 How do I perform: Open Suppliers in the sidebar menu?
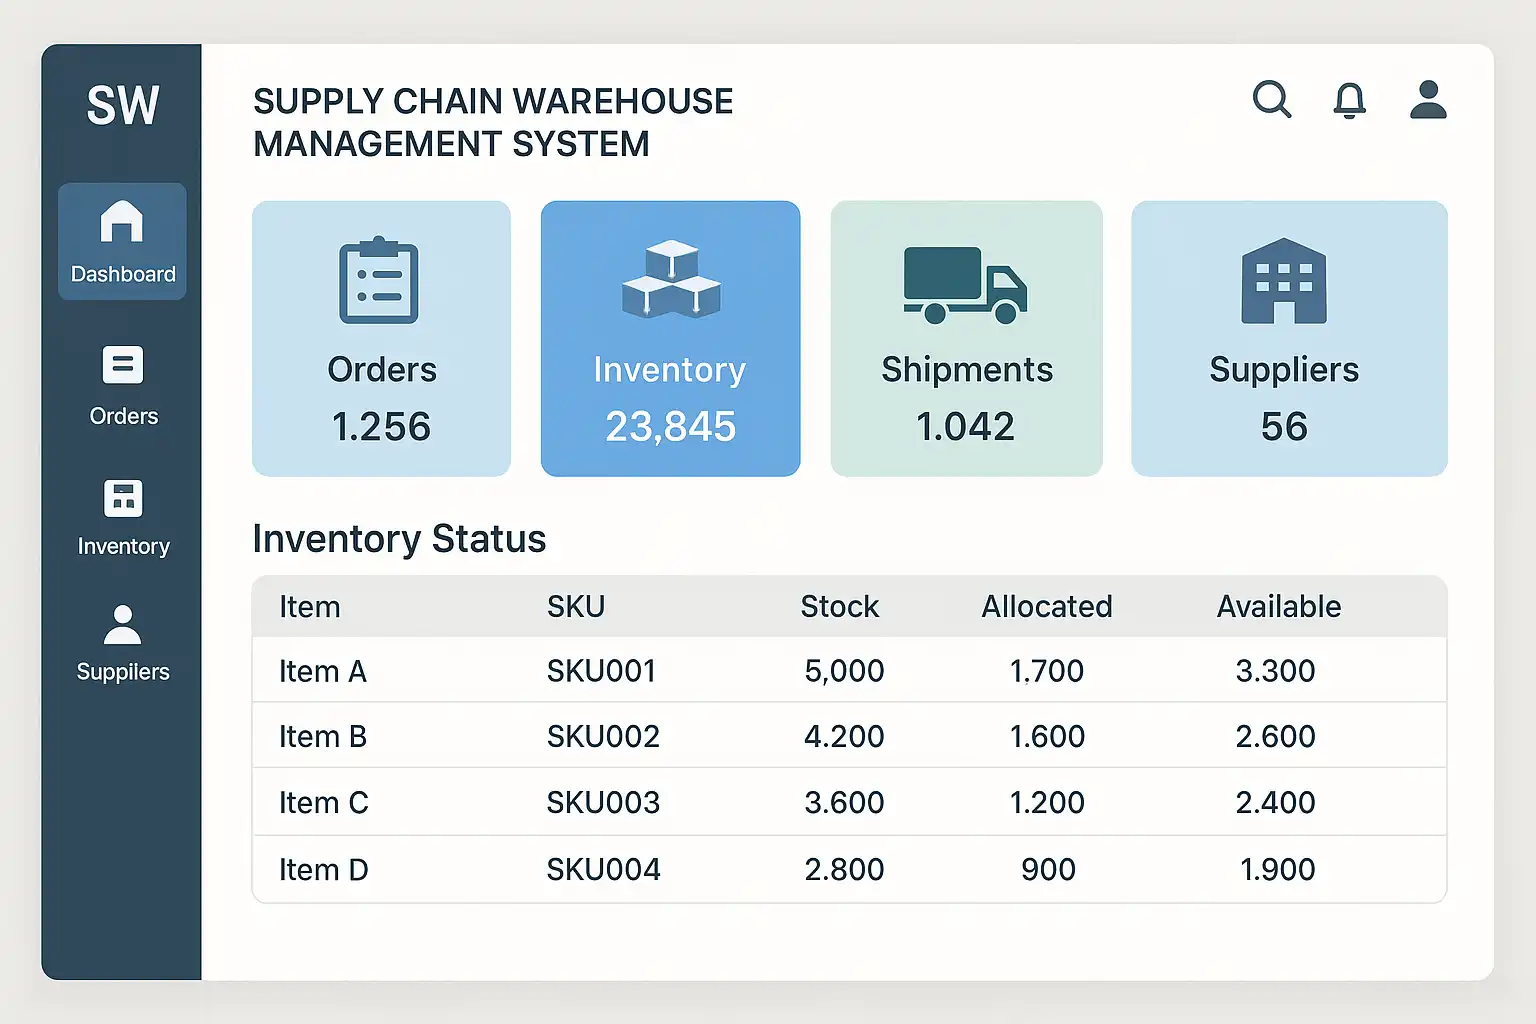pos(123,643)
